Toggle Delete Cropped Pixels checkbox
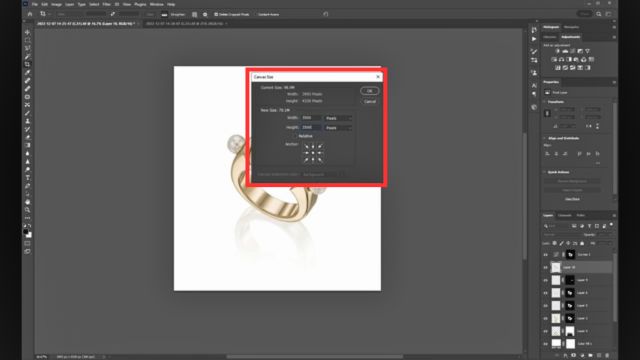Image resolution: width=640 pixels, height=360 pixels. tap(216, 14)
